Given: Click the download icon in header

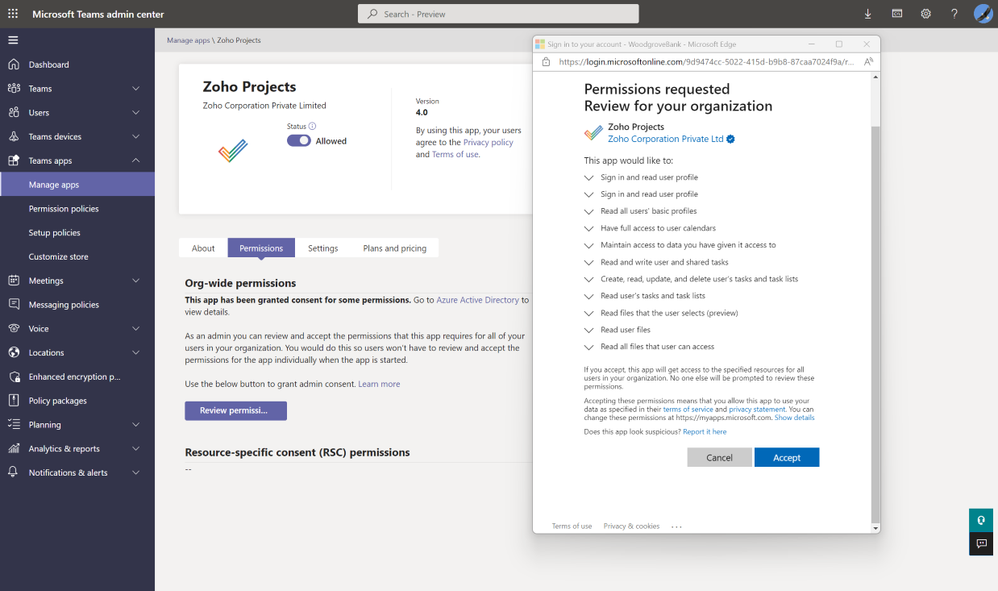Looking at the screenshot, I should coord(868,13).
